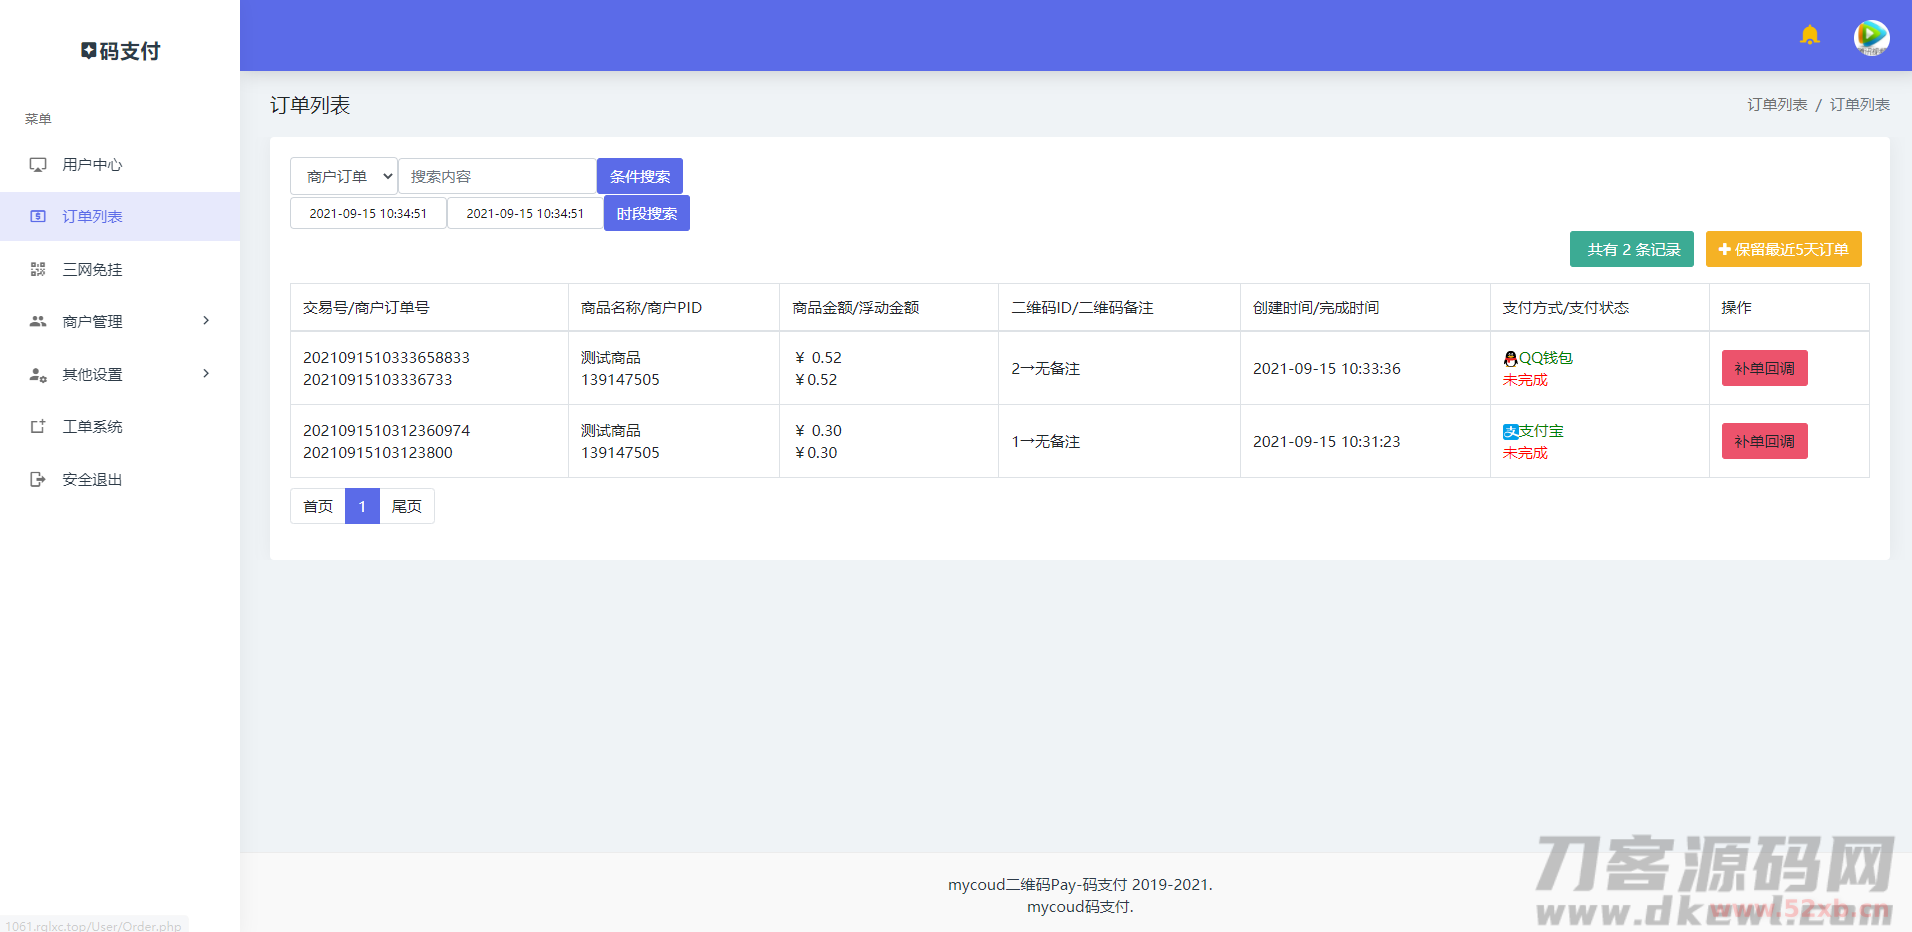Click the notification bell icon
Screen dimensions: 1912x932
click(1809, 36)
